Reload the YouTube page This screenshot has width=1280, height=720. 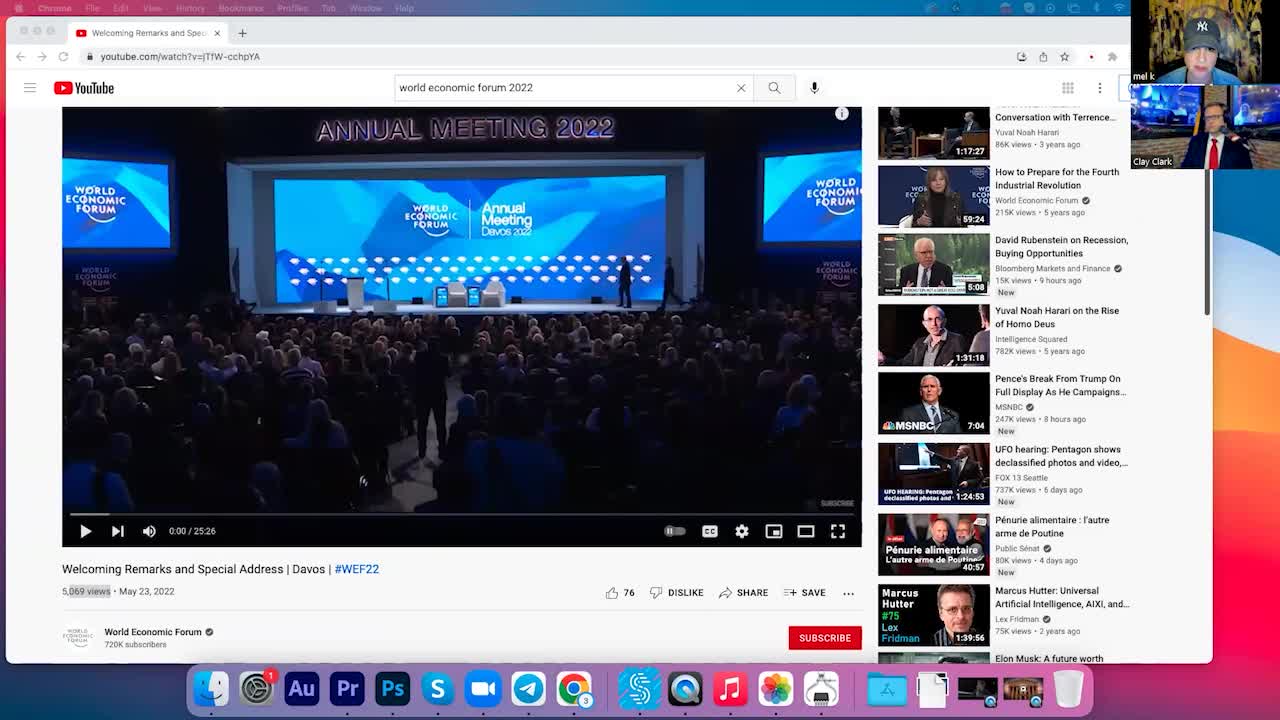click(63, 57)
